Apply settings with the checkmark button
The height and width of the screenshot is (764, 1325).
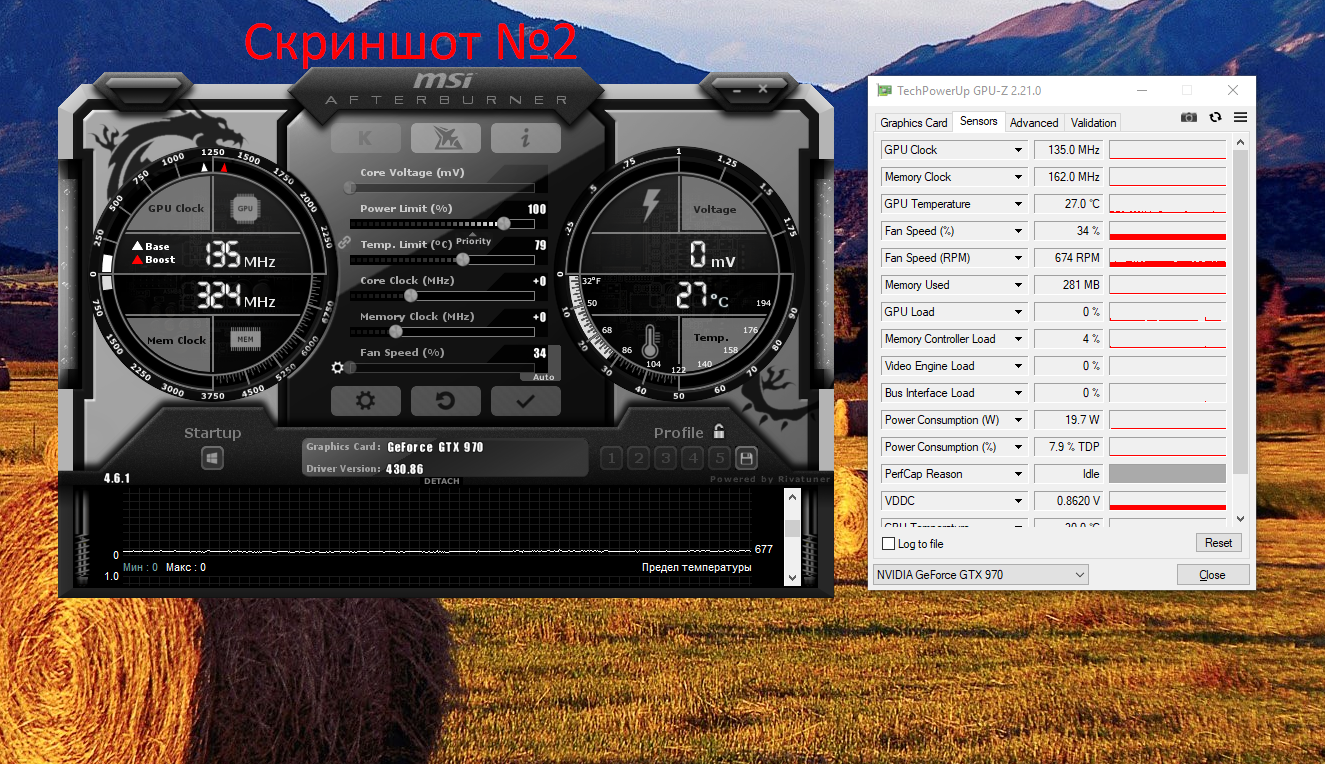pos(526,401)
